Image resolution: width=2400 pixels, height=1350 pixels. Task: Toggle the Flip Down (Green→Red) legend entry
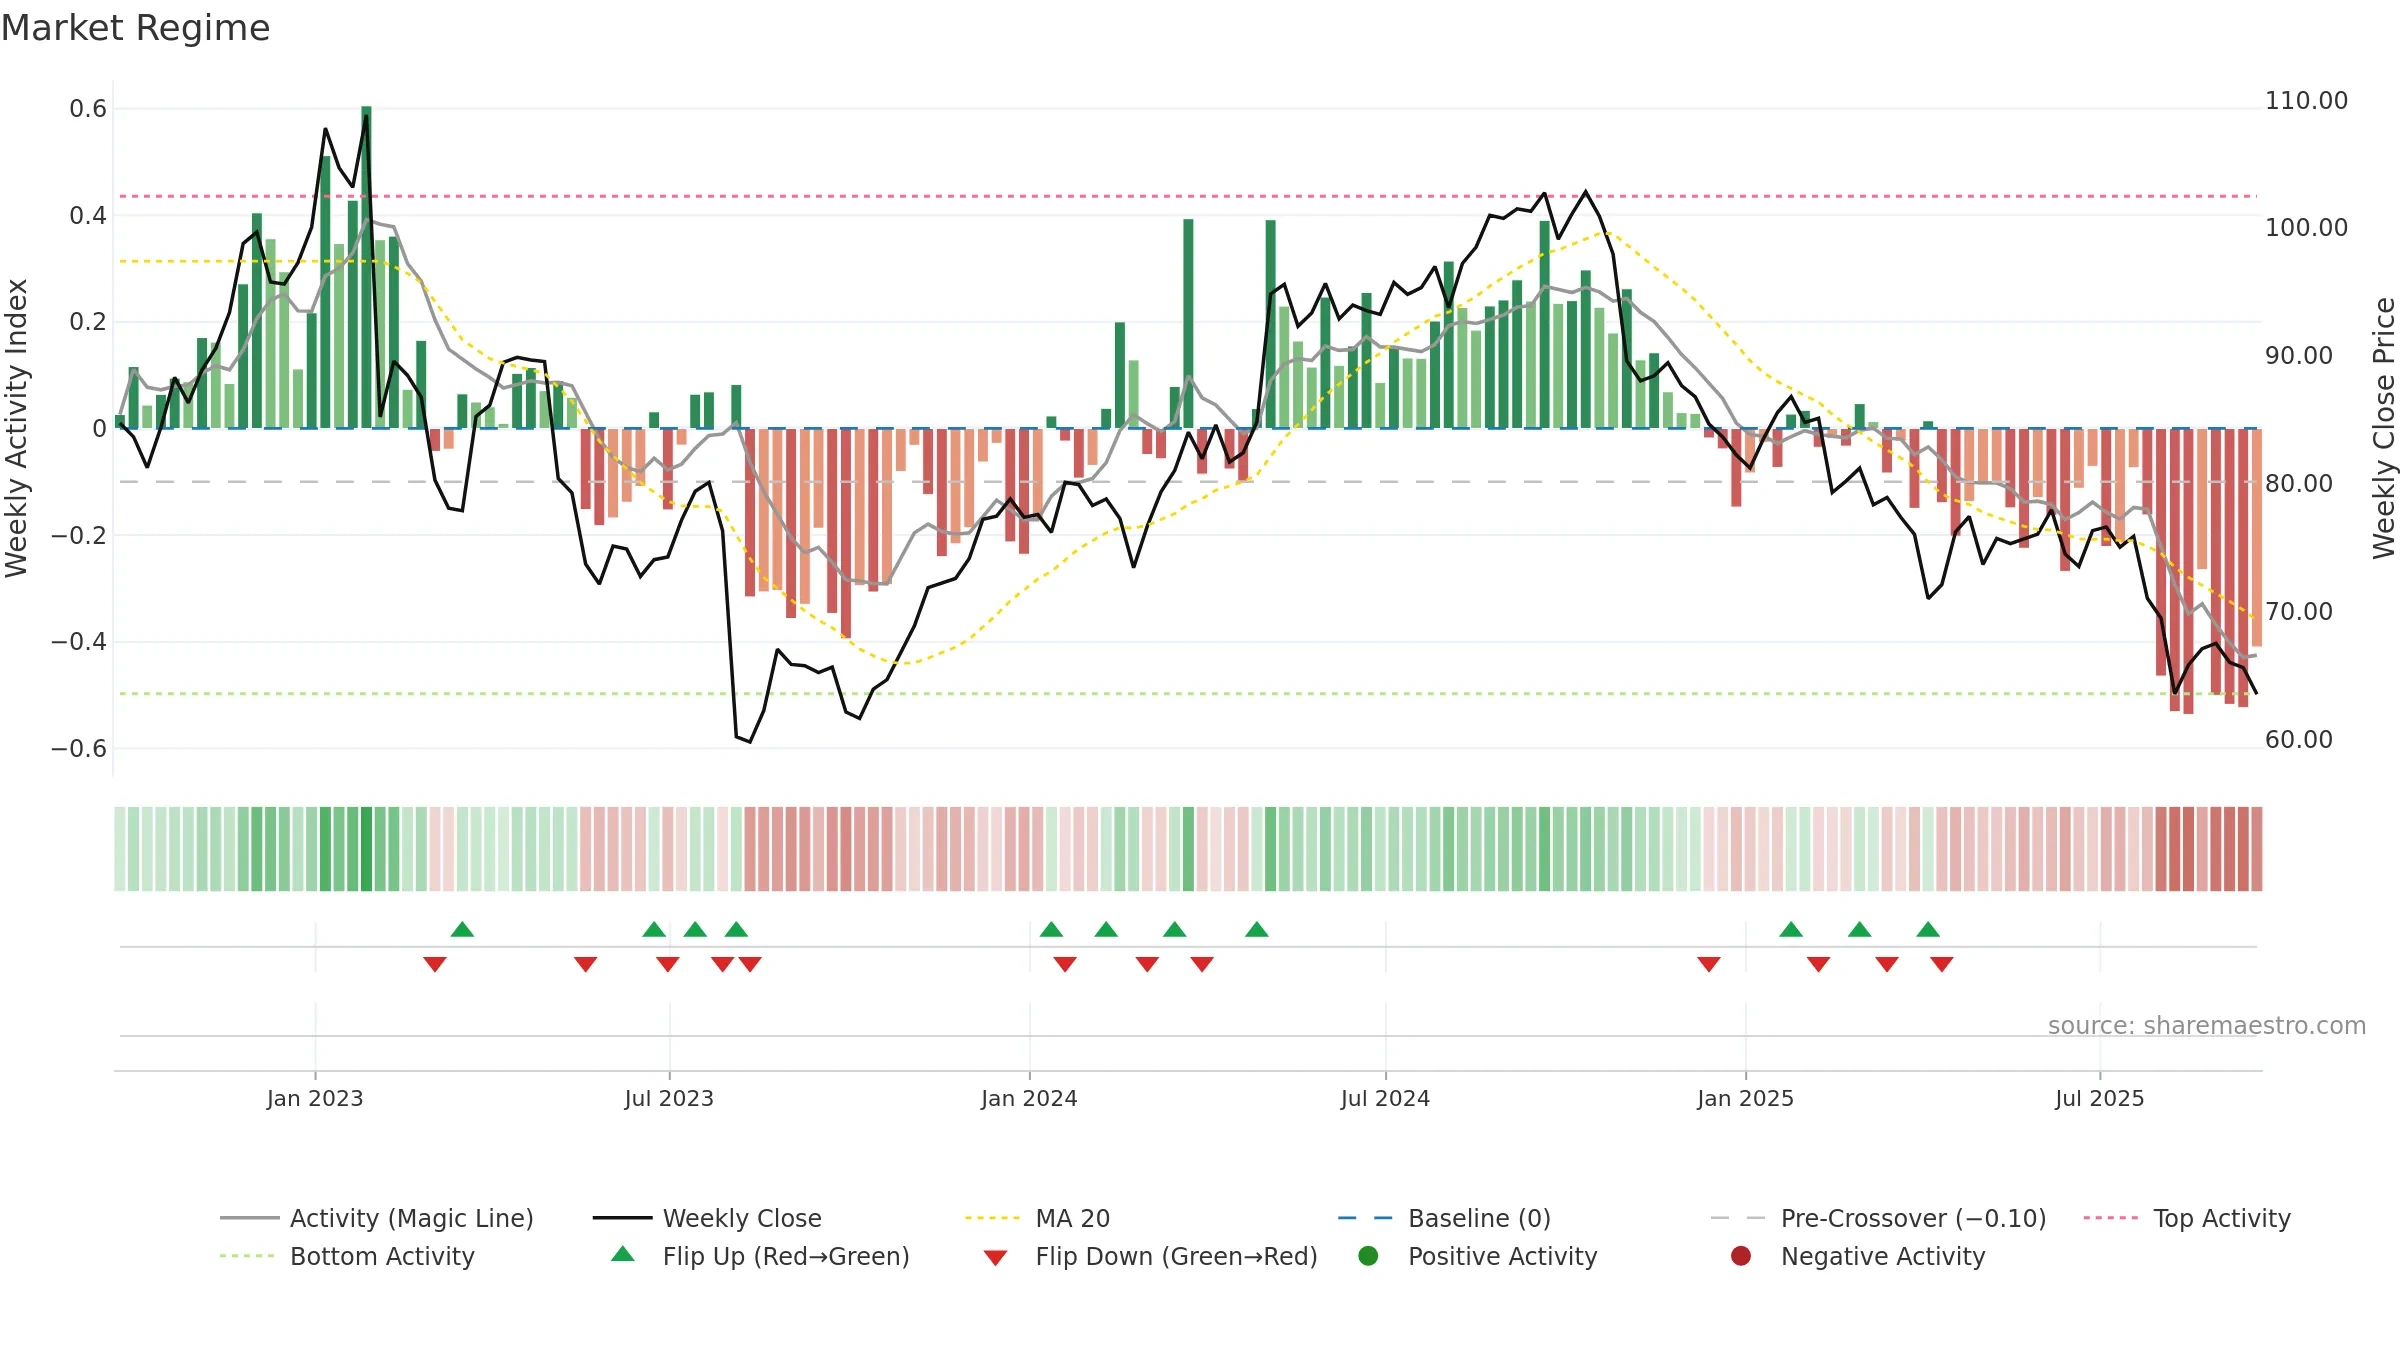pyautogui.click(x=1150, y=1256)
